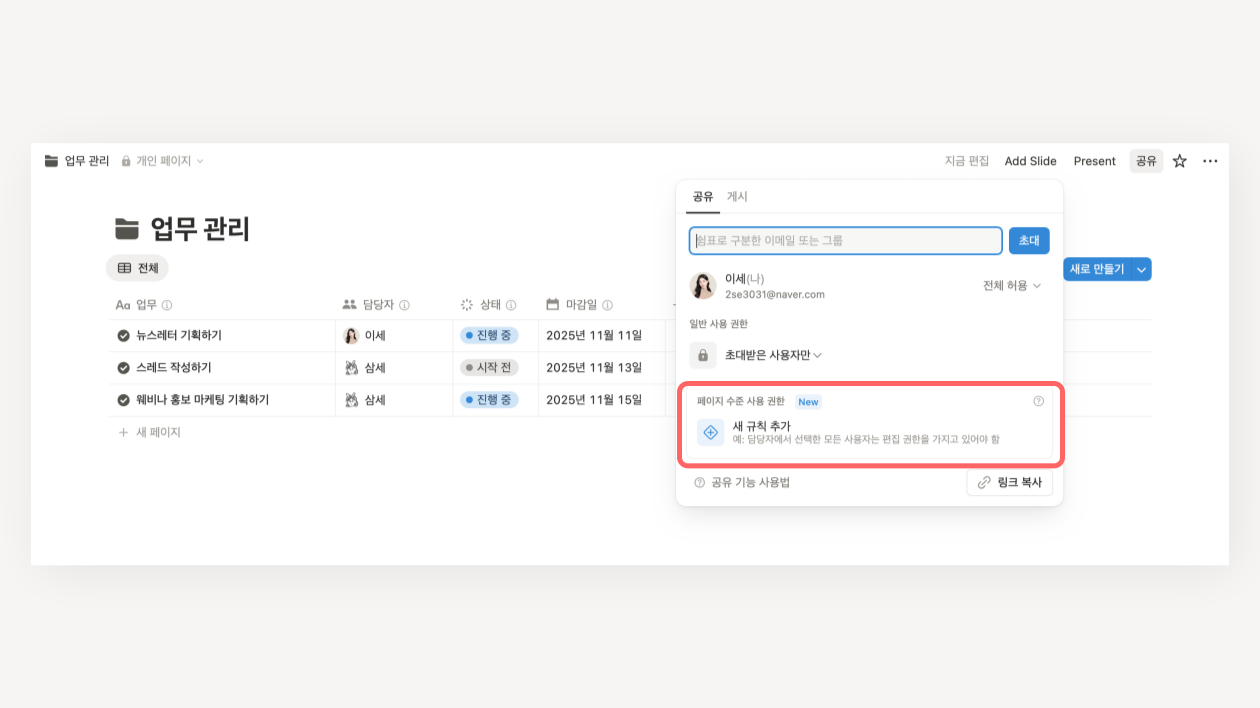Click the info icon next to 담당자 column
The image size is (1260, 708).
point(405,305)
